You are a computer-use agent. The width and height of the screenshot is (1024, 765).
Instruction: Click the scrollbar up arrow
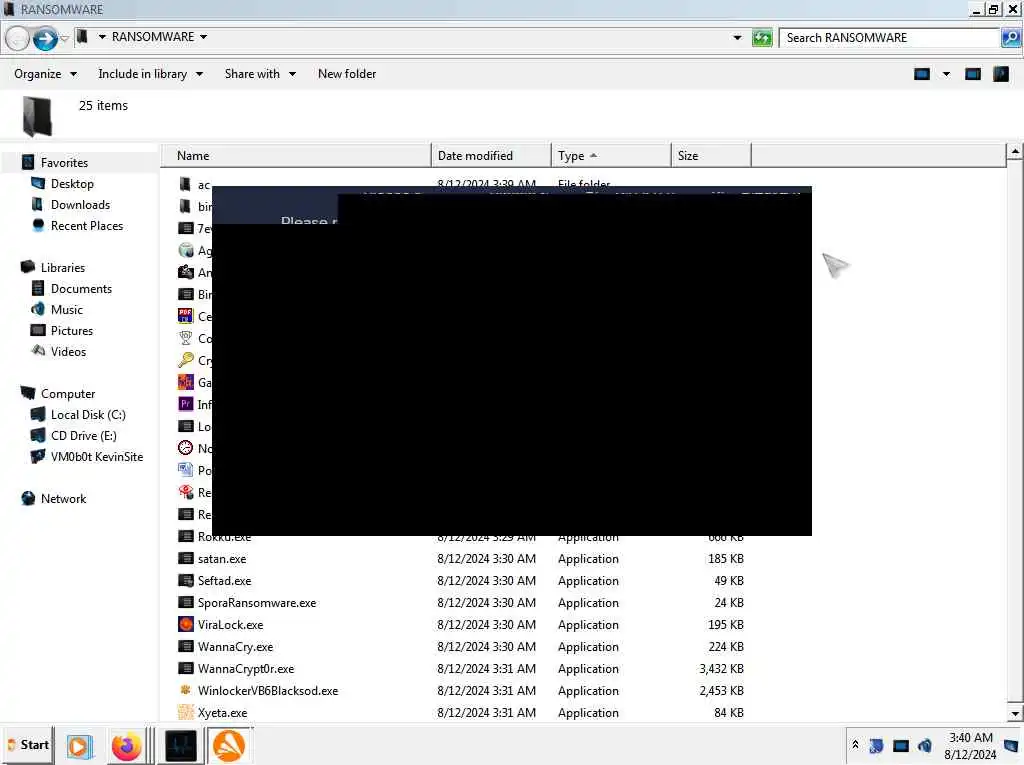point(1015,152)
